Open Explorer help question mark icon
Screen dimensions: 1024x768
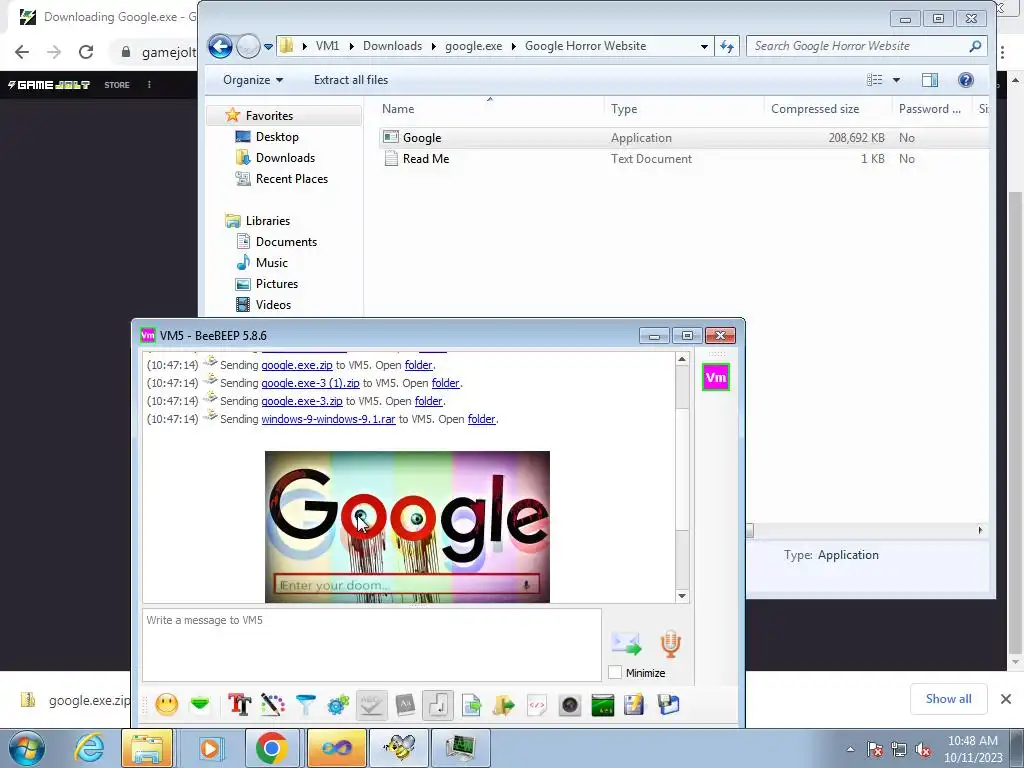[965, 80]
